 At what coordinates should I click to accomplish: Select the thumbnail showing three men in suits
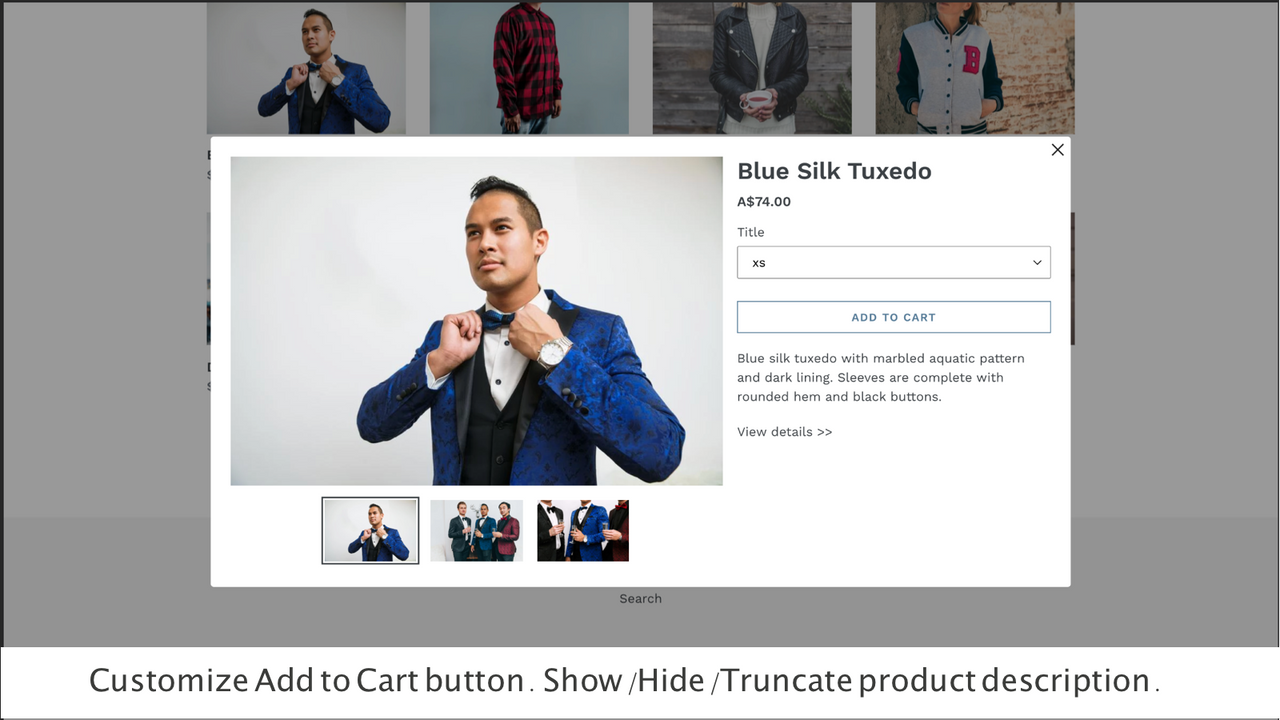[476, 531]
